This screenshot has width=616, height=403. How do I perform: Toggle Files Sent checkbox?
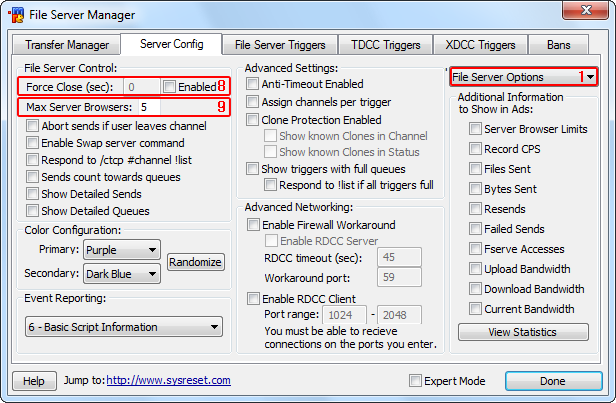pos(475,169)
